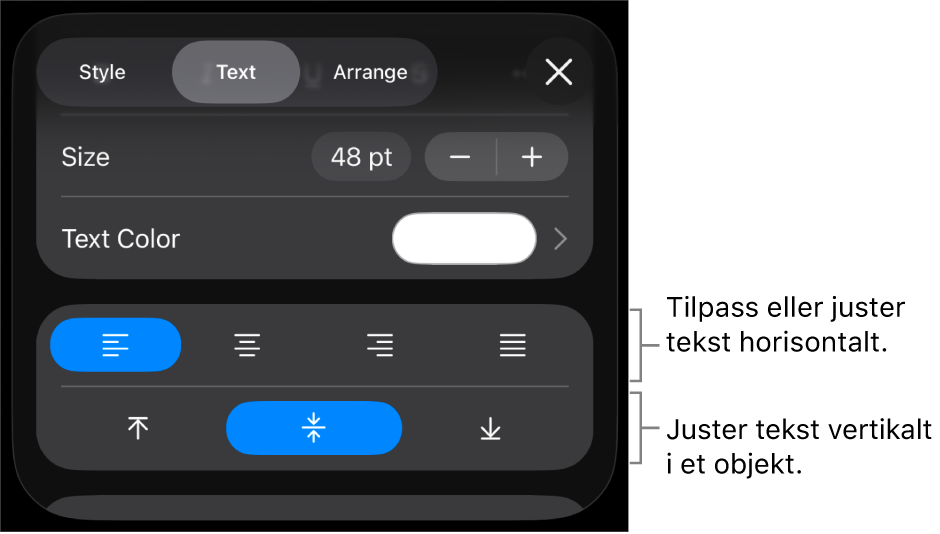Justify text across full width
This screenshot has width=940, height=534.
pyautogui.click(x=513, y=345)
